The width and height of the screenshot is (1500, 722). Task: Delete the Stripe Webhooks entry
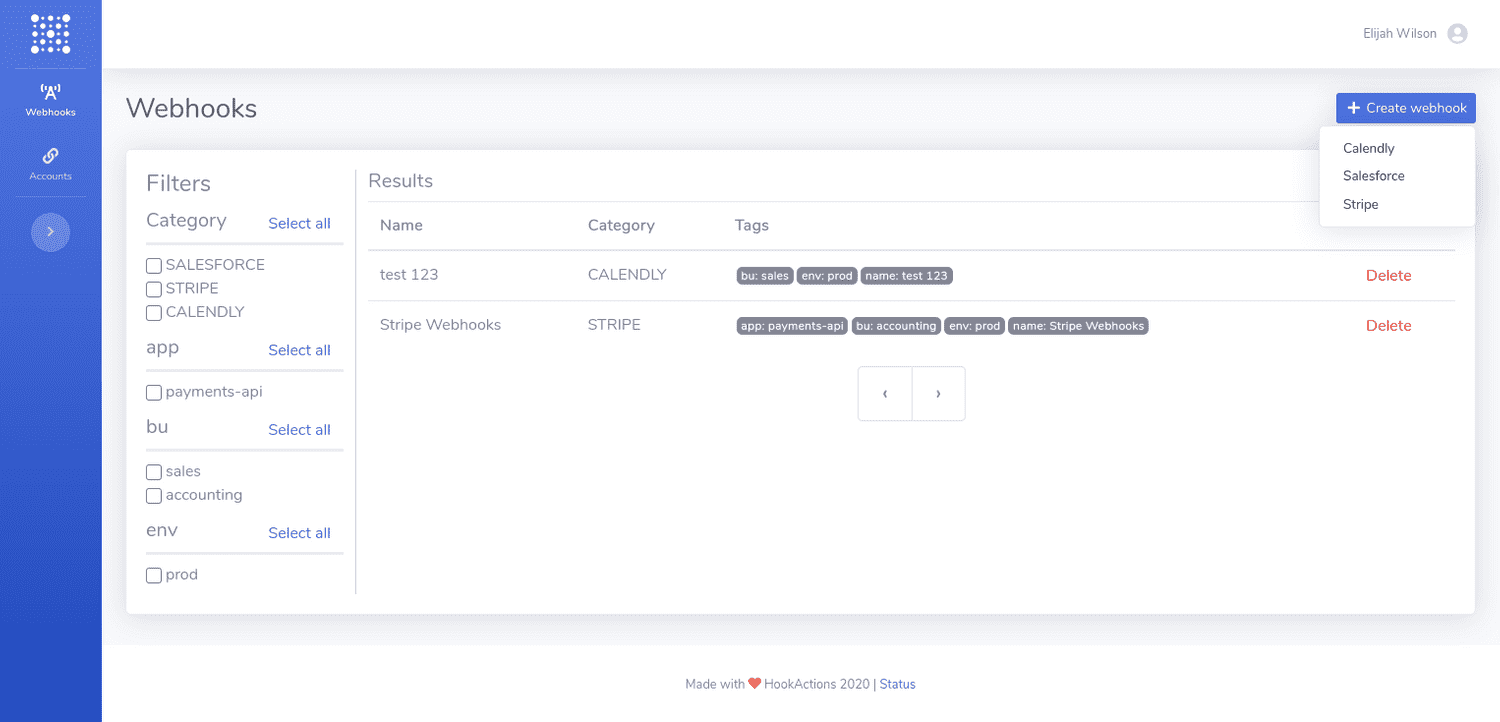point(1388,325)
